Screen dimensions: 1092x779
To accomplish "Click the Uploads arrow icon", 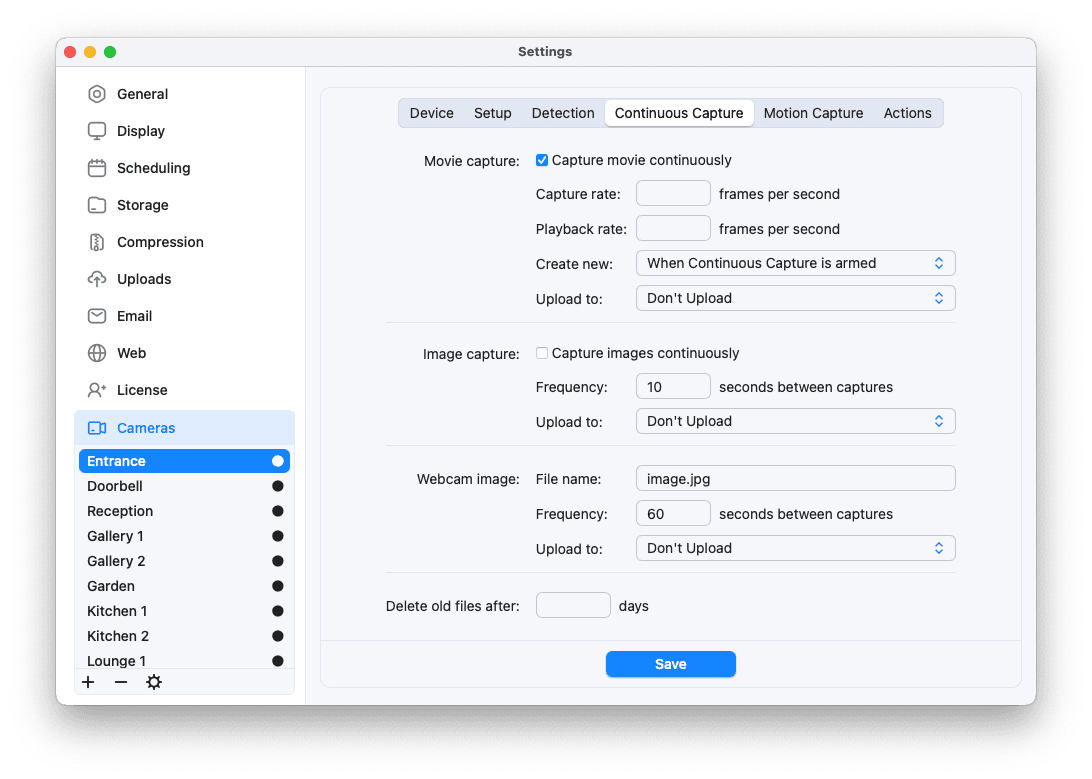I will click(x=96, y=278).
